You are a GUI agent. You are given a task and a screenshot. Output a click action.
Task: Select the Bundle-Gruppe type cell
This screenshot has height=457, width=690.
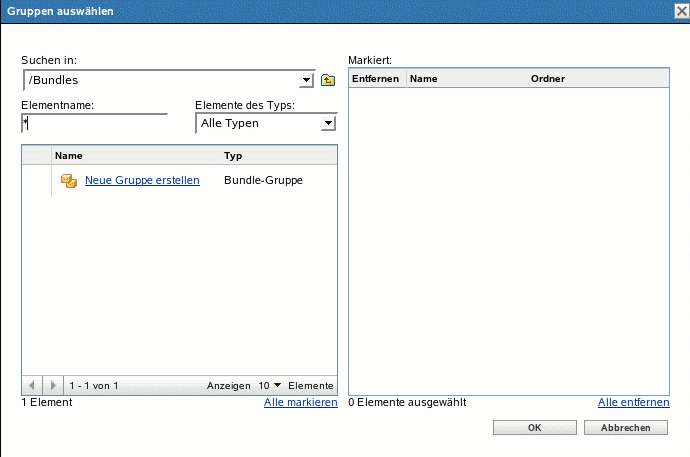pyautogui.click(x=263, y=180)
